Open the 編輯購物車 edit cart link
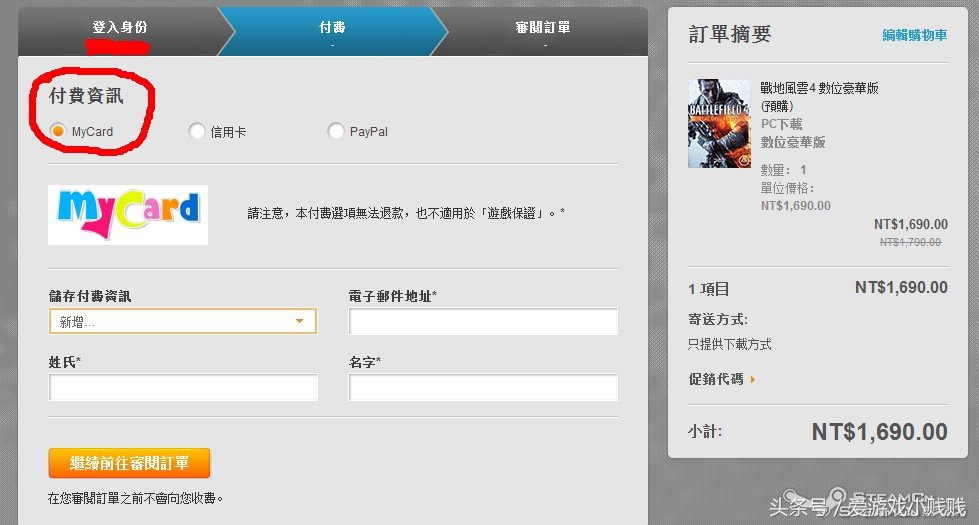The width and height of the screenshot is (979, 525). click(915, 35)
